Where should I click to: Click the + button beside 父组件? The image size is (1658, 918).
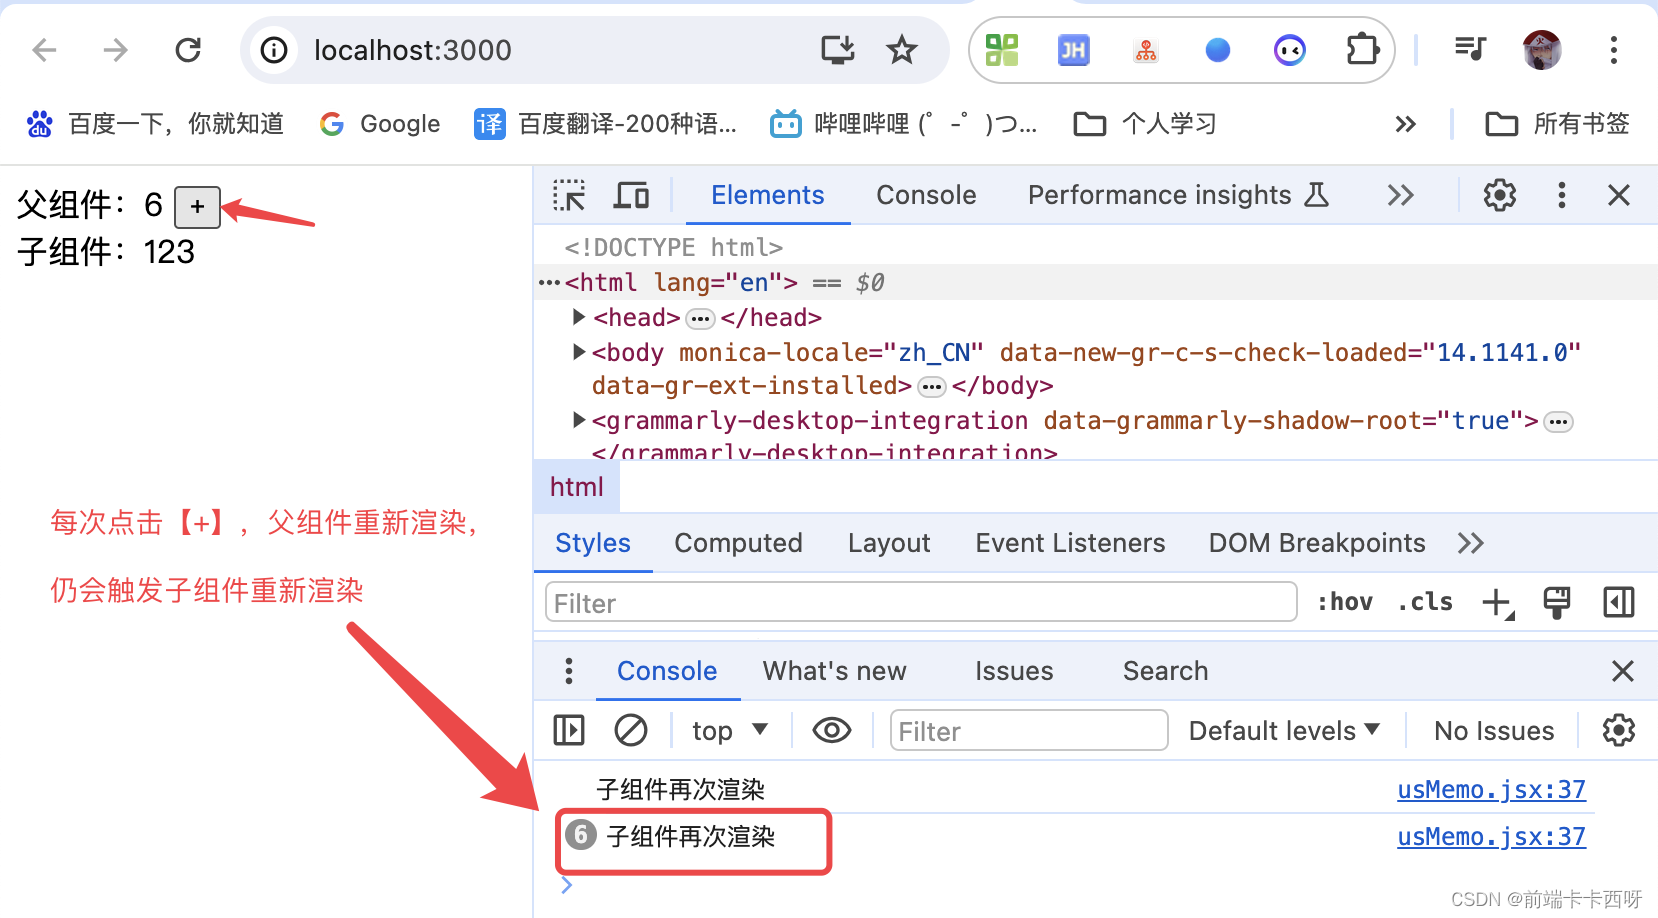(x=197, y=207)
